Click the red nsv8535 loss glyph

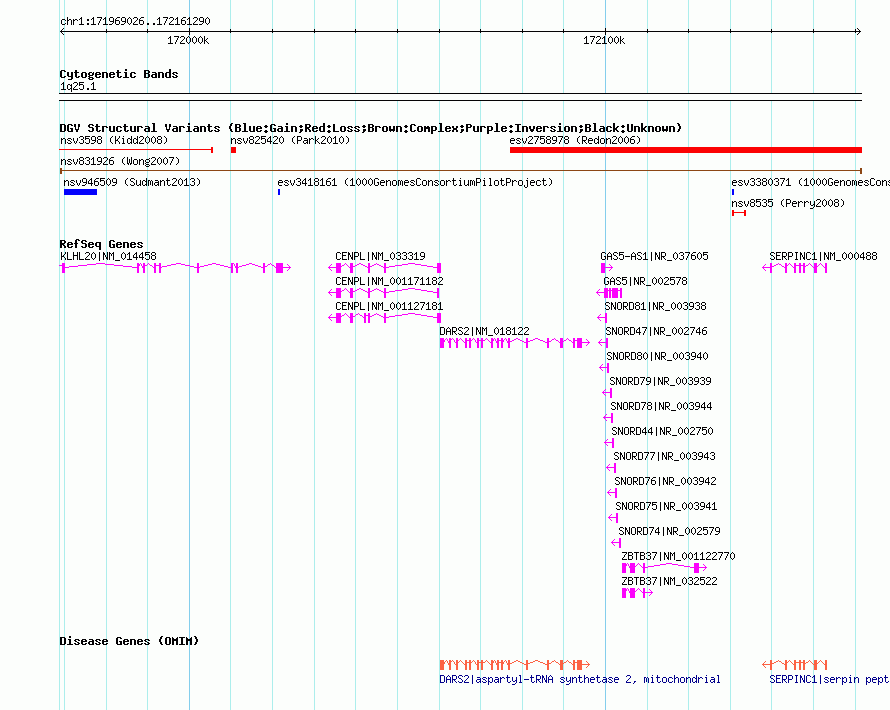click(739, 213)
